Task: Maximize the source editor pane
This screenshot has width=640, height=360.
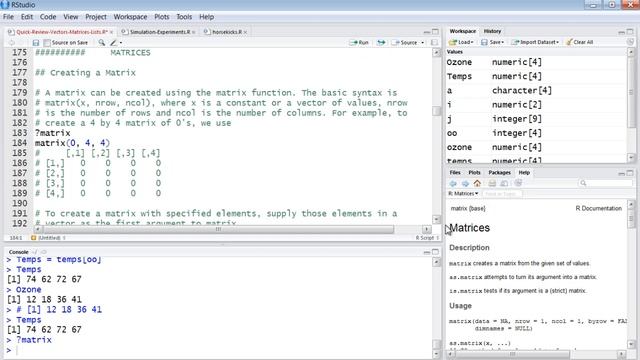Action: pyautogui.click(x=435, y=32)
